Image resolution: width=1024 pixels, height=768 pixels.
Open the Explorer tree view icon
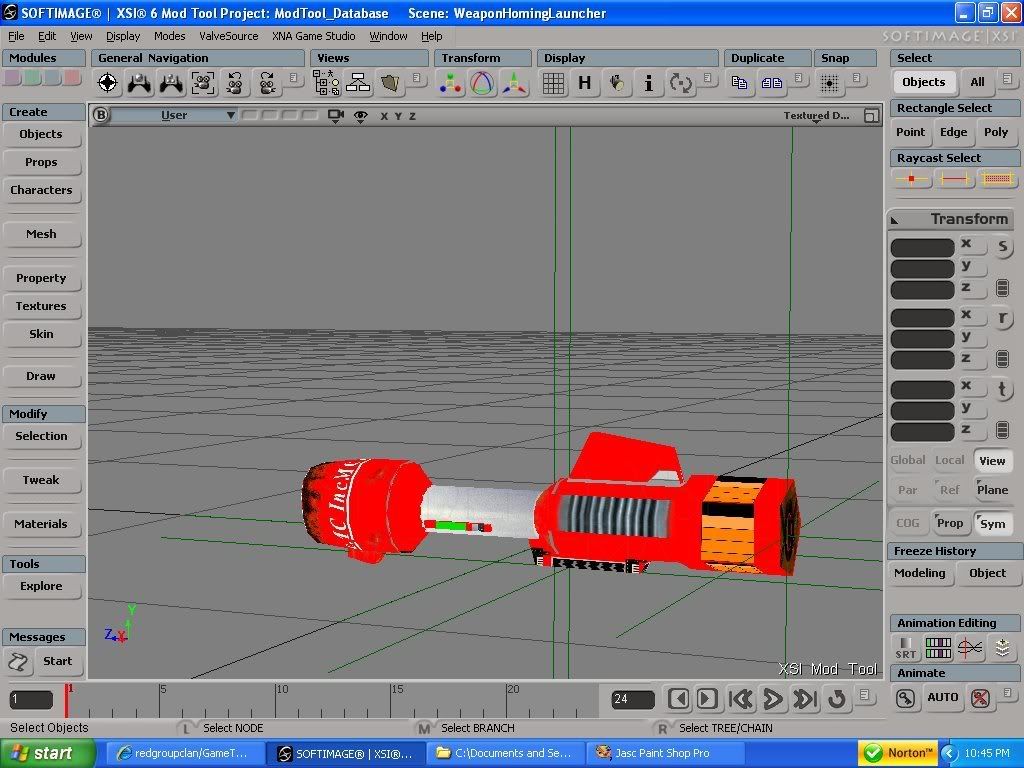(326, 83)
